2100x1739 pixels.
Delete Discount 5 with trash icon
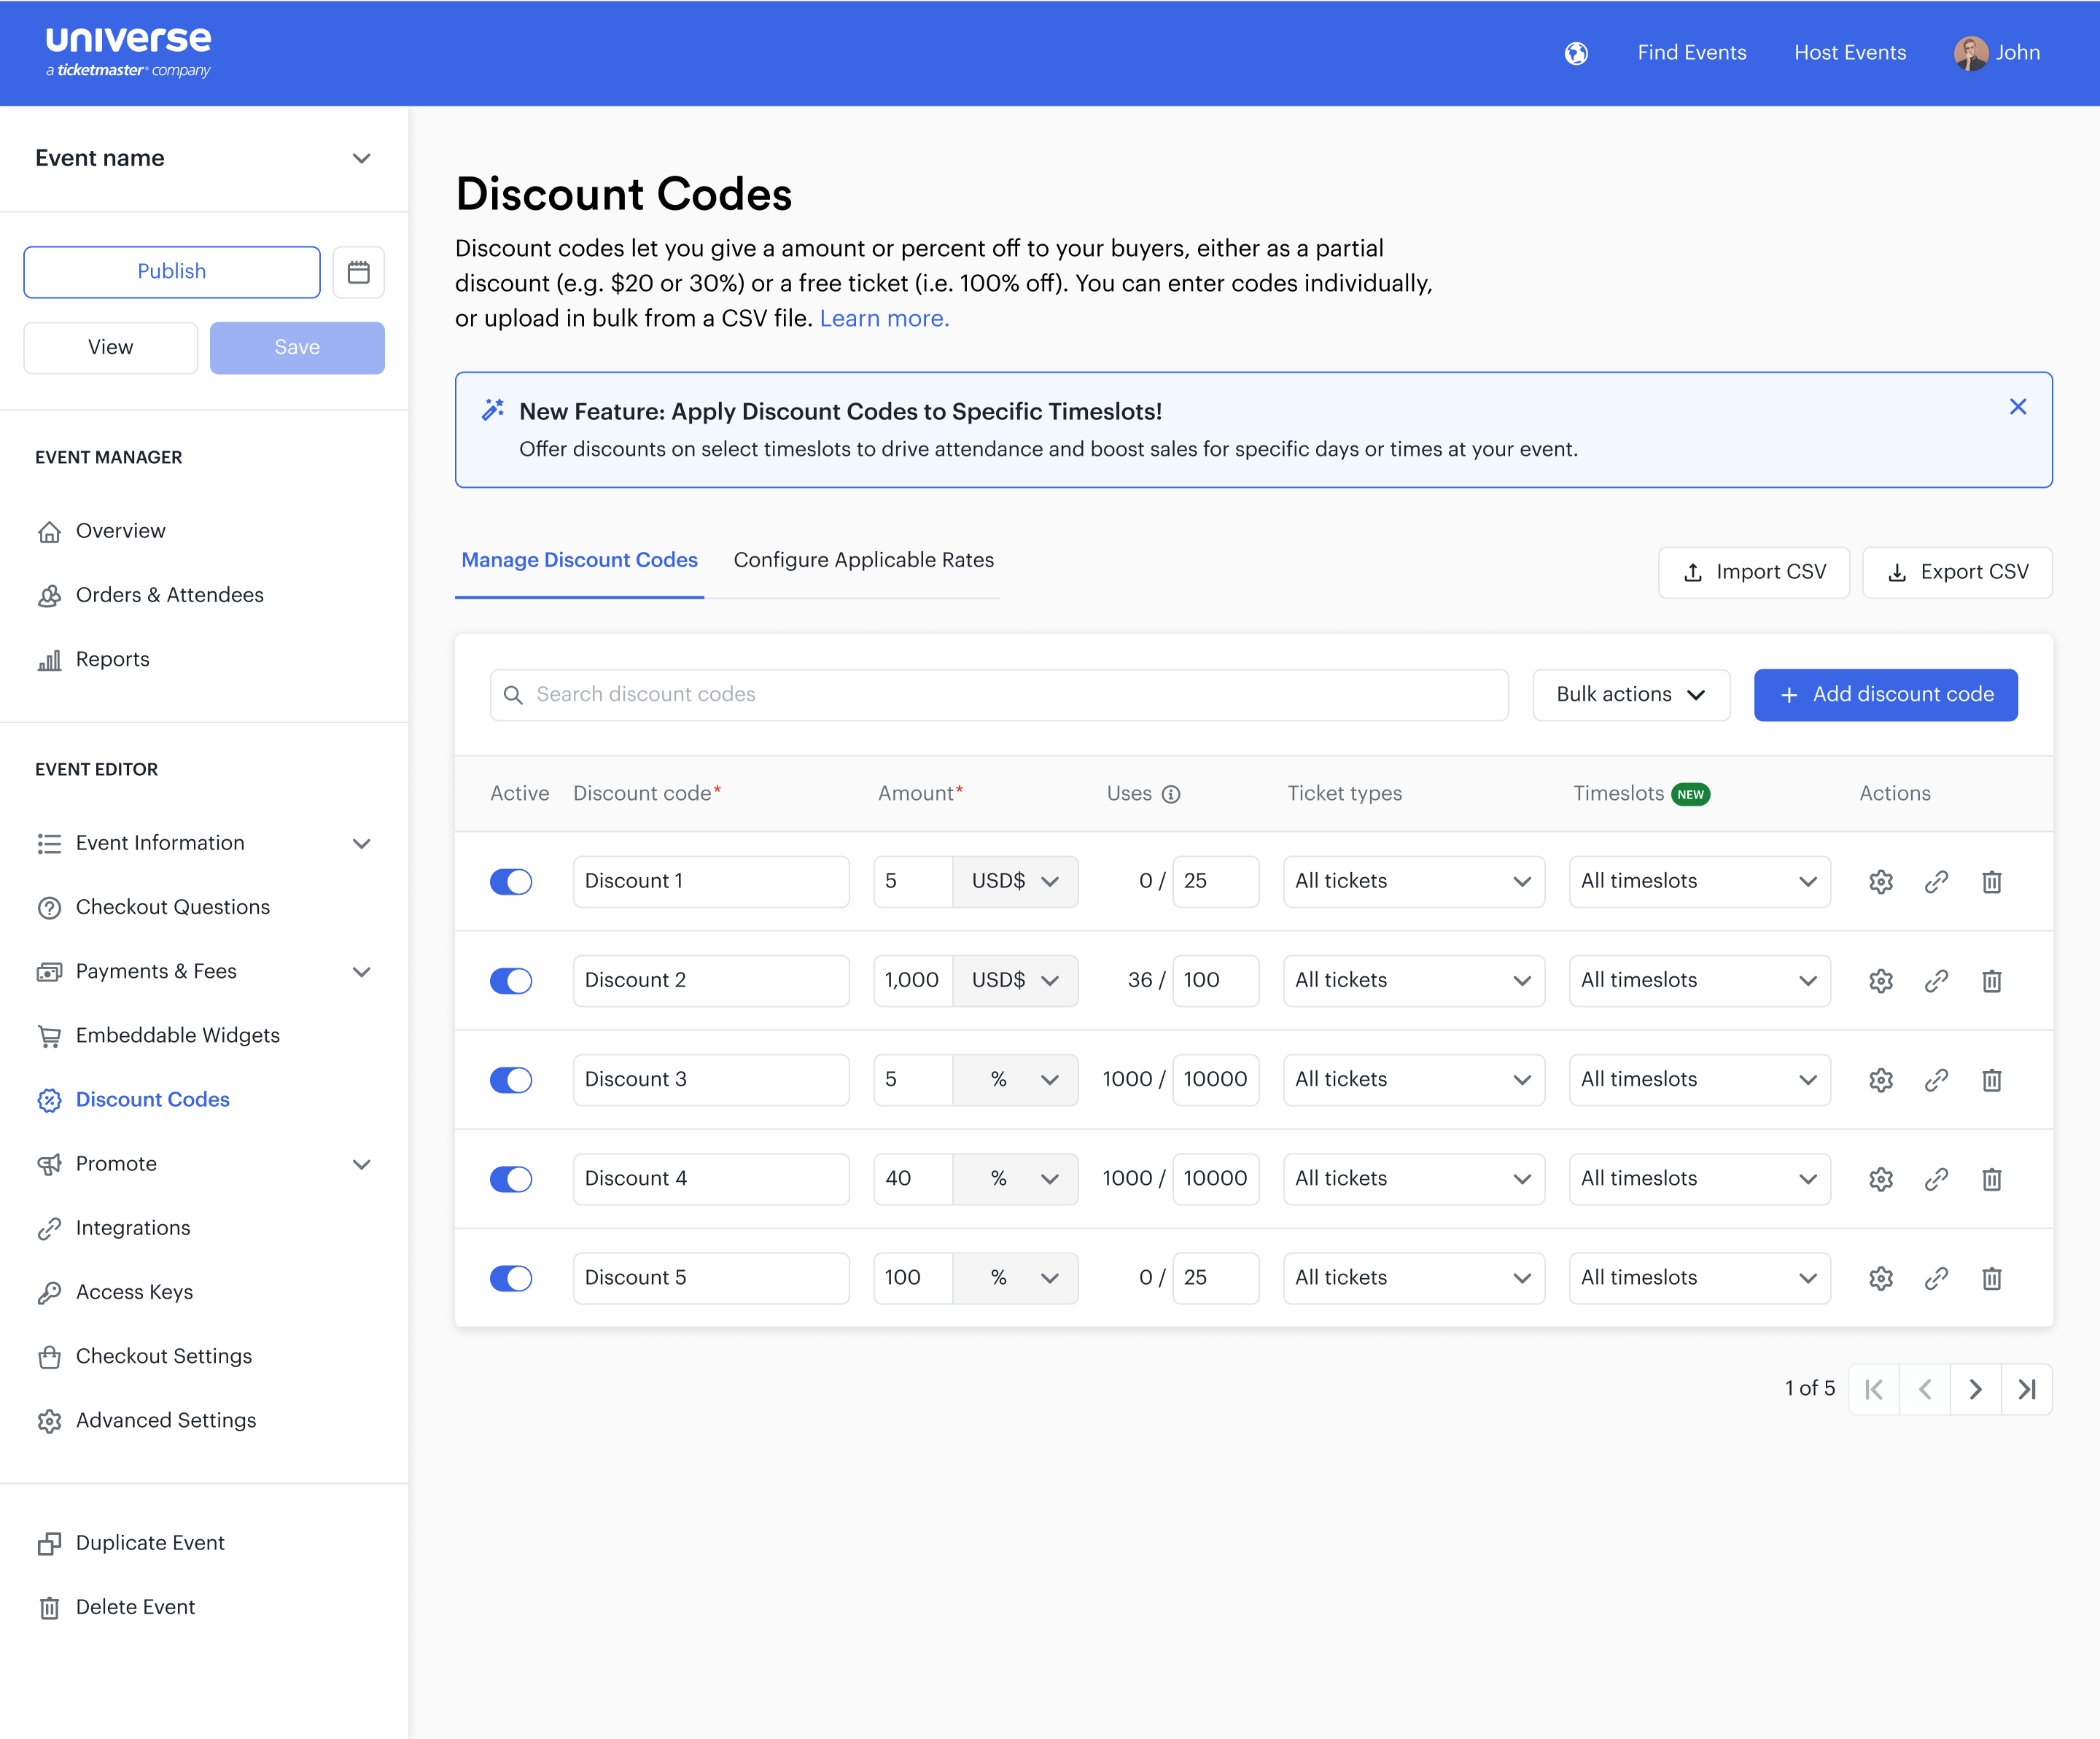tap(1991, 1278)
